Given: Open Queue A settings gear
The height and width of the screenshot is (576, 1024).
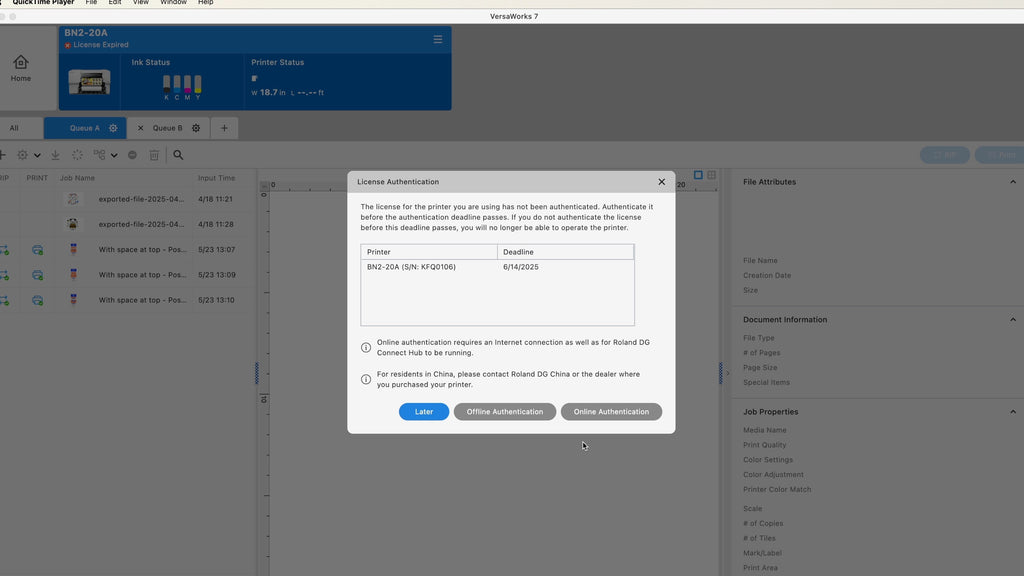Looking at the screenshot, I should click(113, 128).
